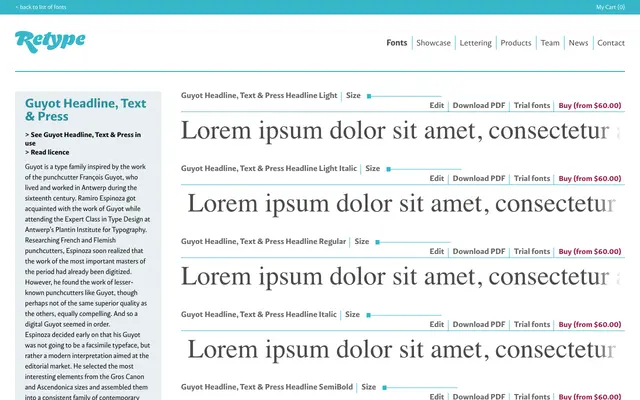
Task: Buy Headline Italic from $60.00
Action: [590, 324]
